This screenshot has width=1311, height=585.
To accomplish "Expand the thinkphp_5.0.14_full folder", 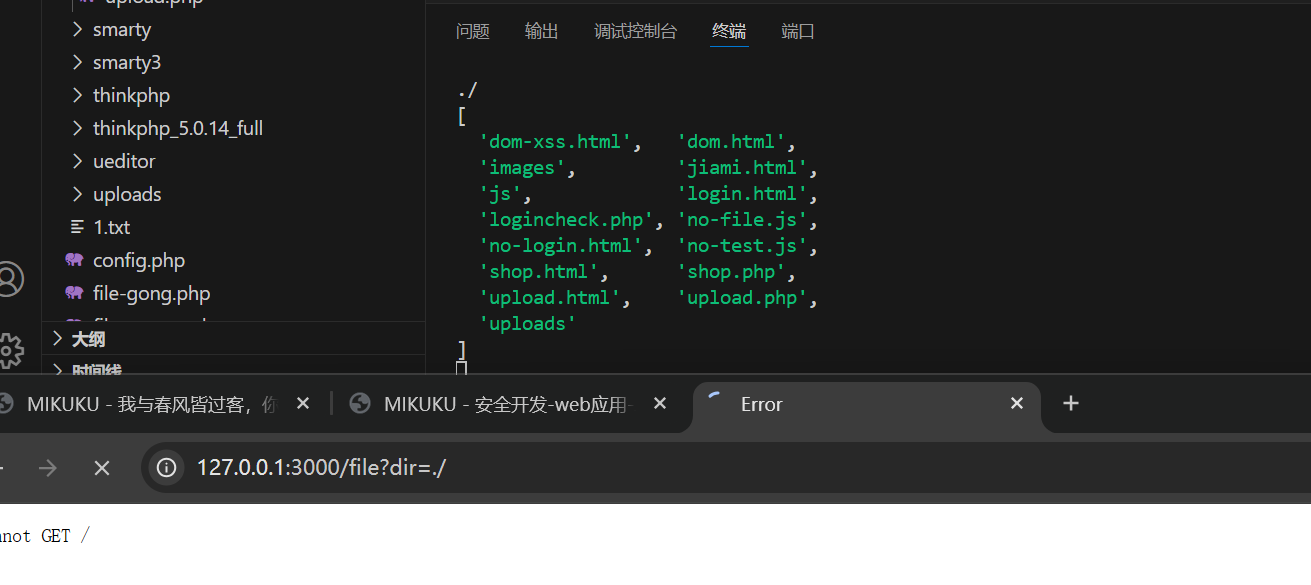I will click(x=78, y=128).
